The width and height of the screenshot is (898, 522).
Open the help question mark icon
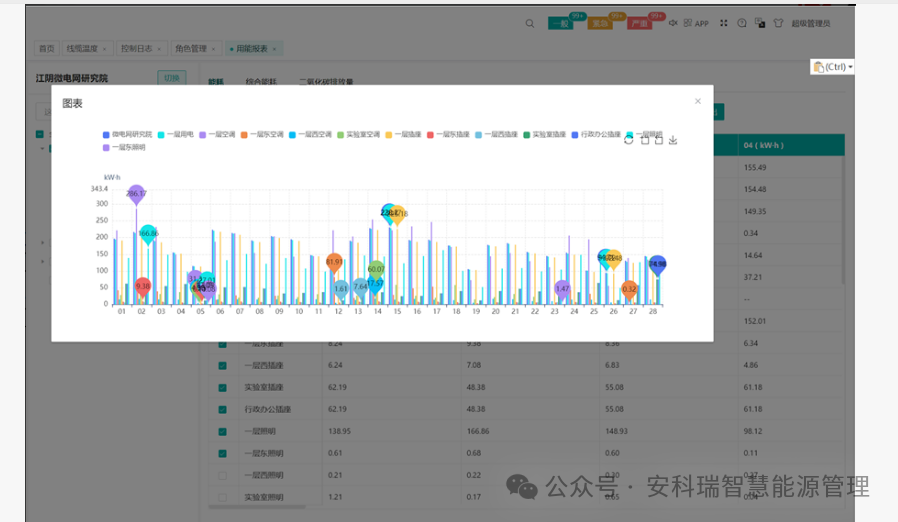[742, 23]
